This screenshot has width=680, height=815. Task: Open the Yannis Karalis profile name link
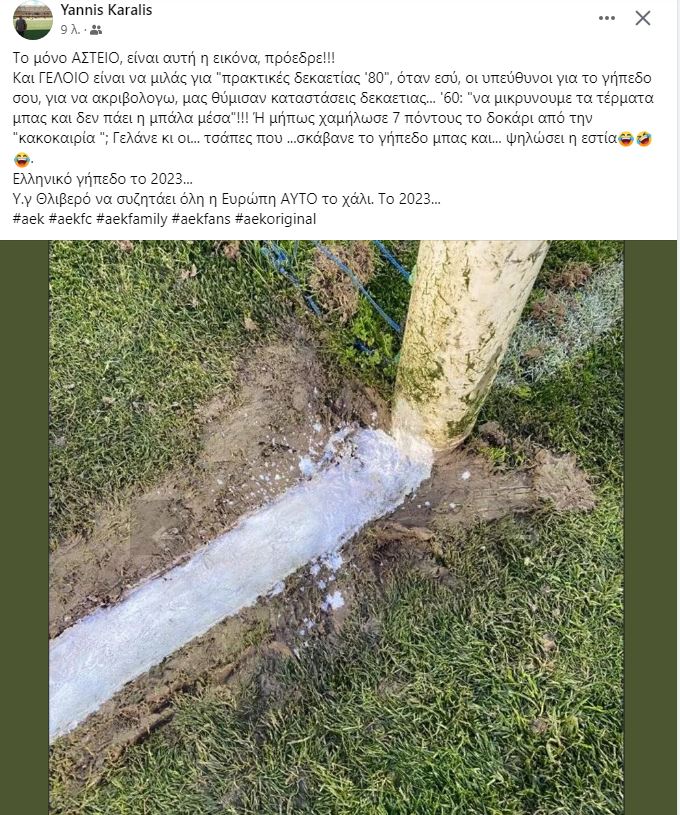click(106, 10)
